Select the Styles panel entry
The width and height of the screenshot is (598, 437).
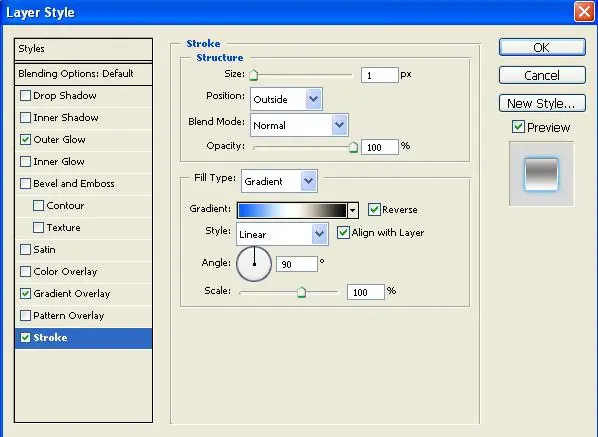[83, 49]
